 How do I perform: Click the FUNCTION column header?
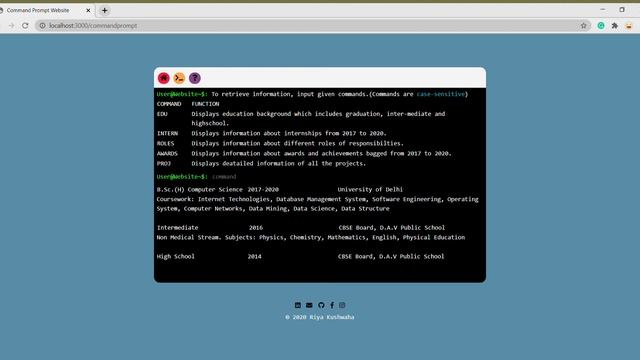click(205, 104)
